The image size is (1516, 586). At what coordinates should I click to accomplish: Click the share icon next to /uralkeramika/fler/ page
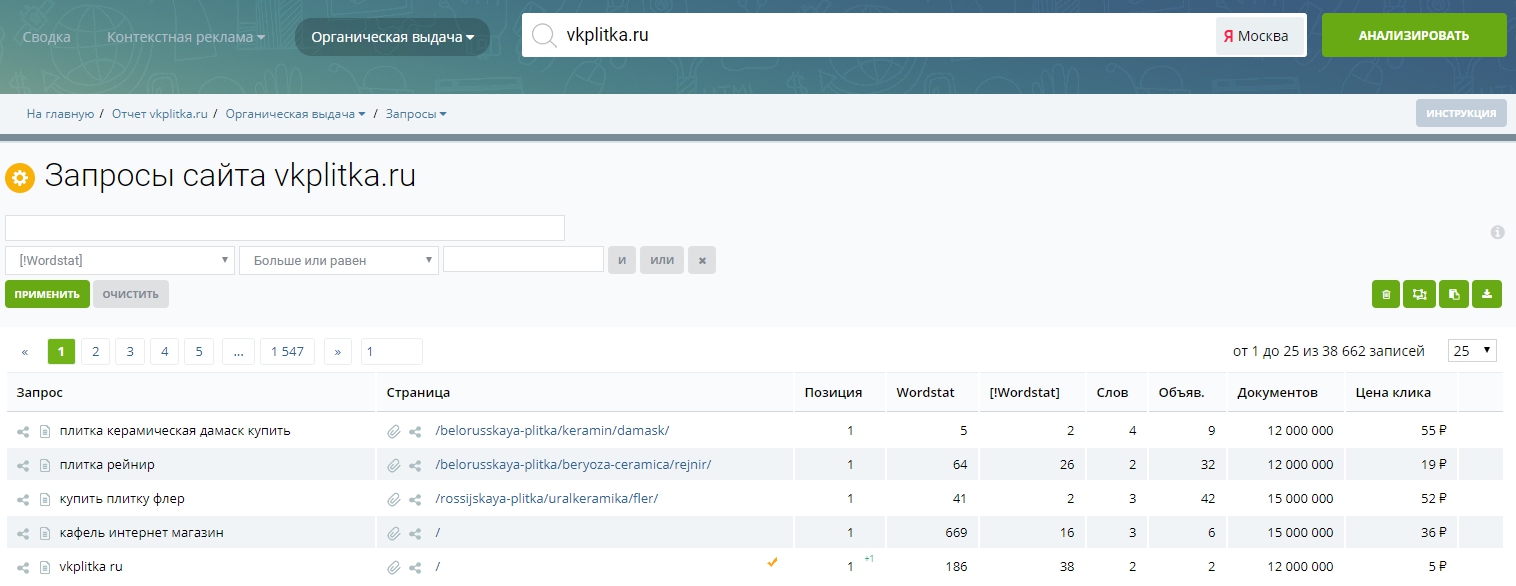[415, 499]
